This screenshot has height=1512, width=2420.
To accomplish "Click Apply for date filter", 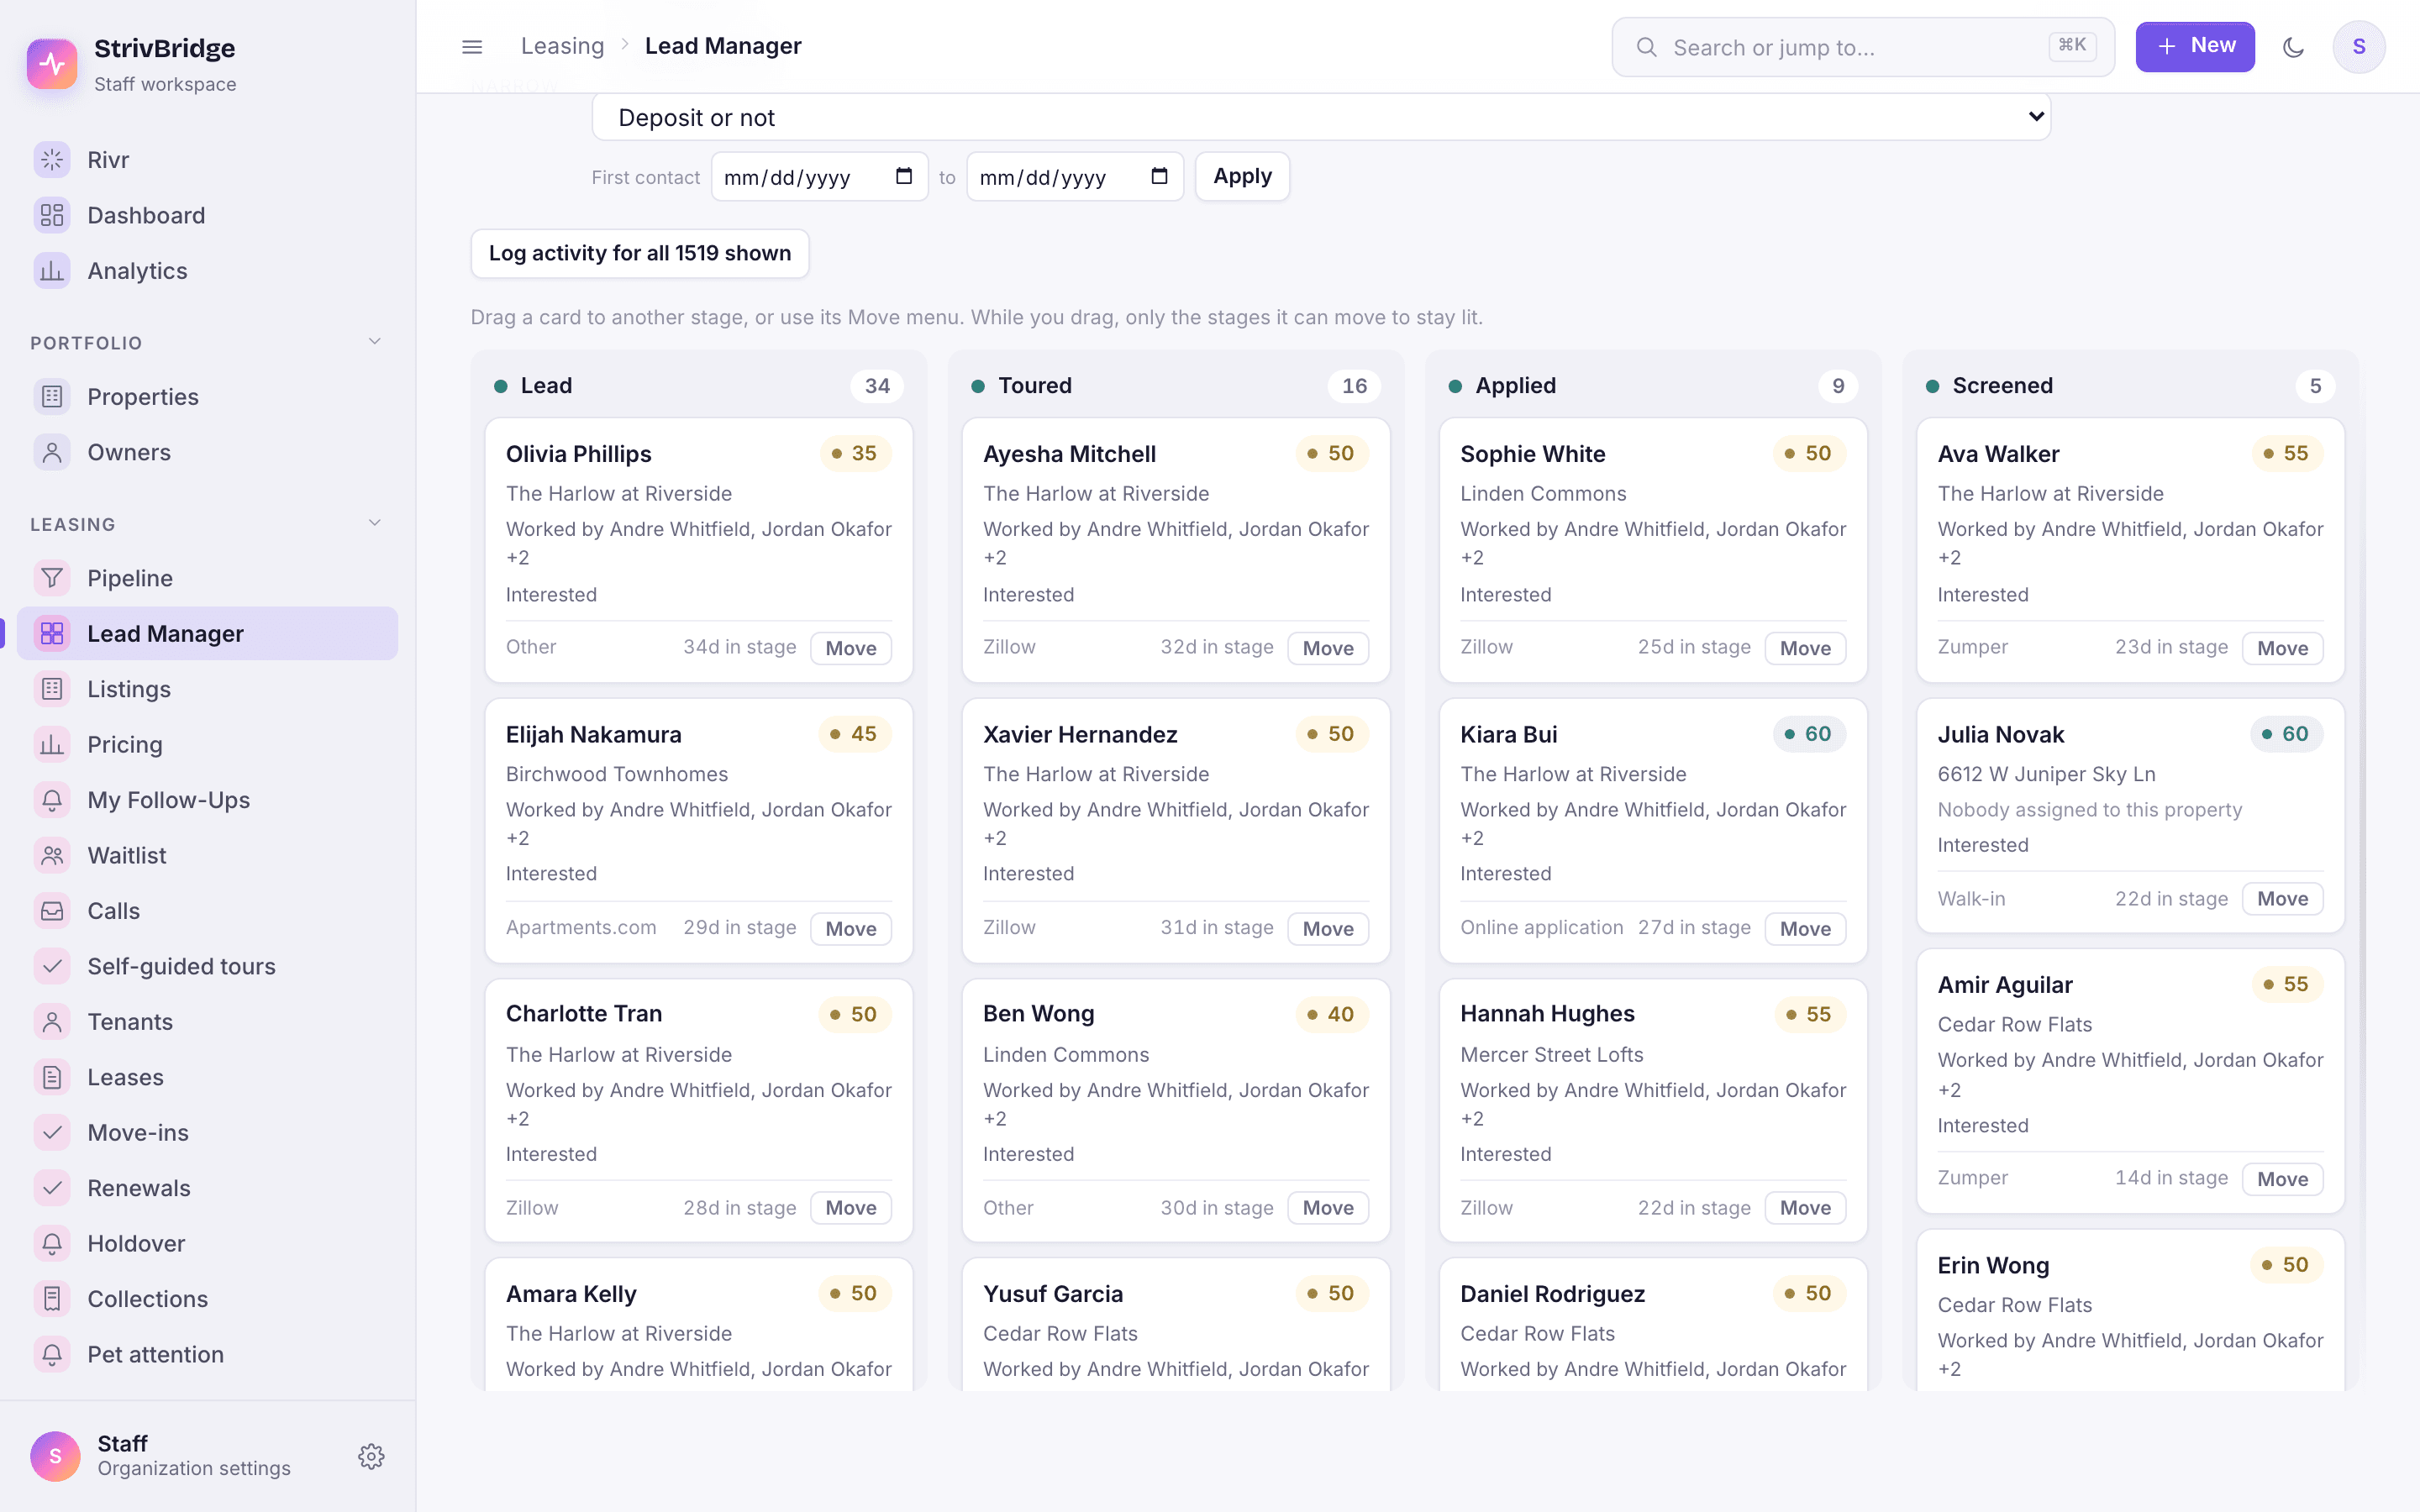I will (1242, 176).
